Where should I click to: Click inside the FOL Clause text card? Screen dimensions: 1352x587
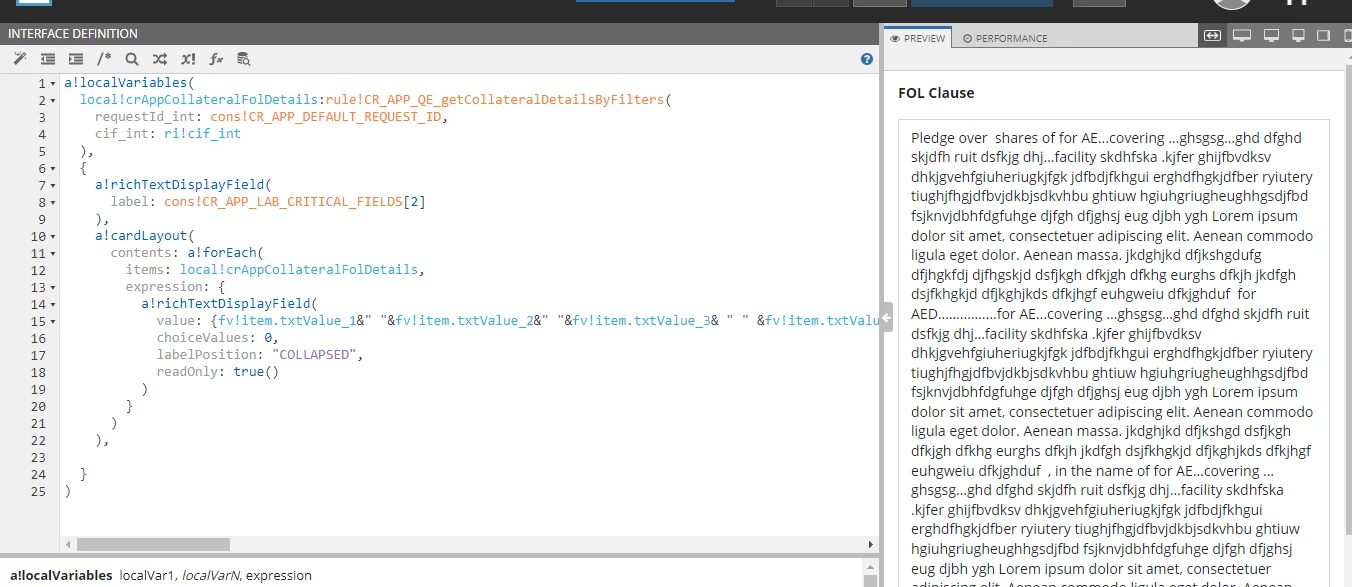point(1114,353)
